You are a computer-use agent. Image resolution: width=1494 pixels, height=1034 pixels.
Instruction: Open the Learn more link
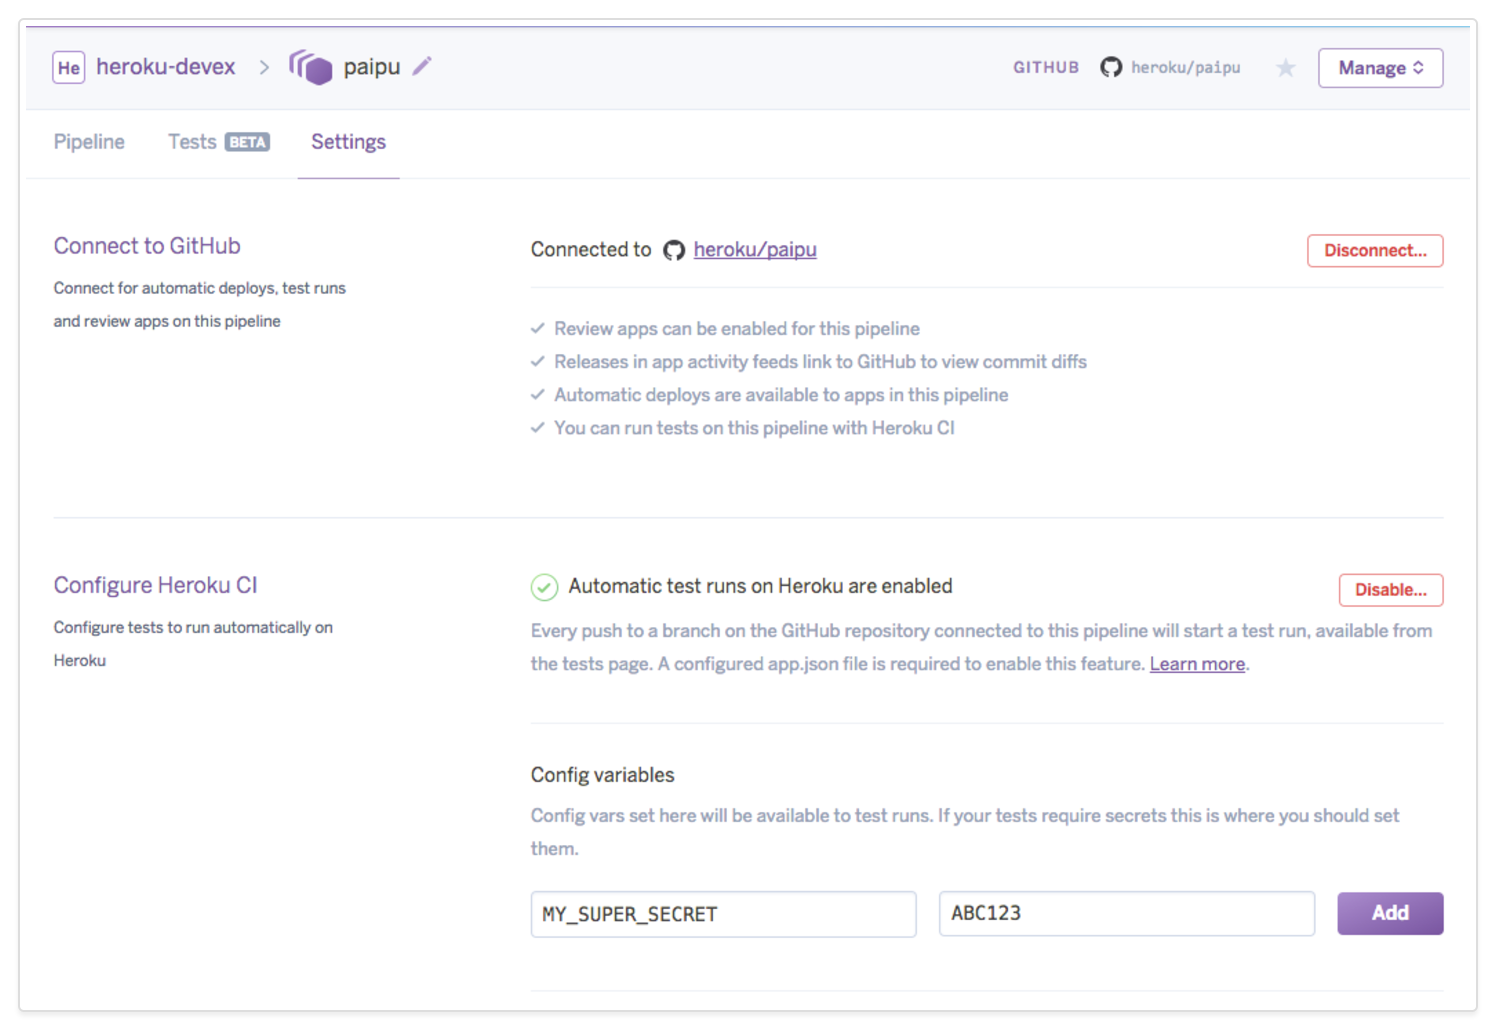tap(1197, 664)
